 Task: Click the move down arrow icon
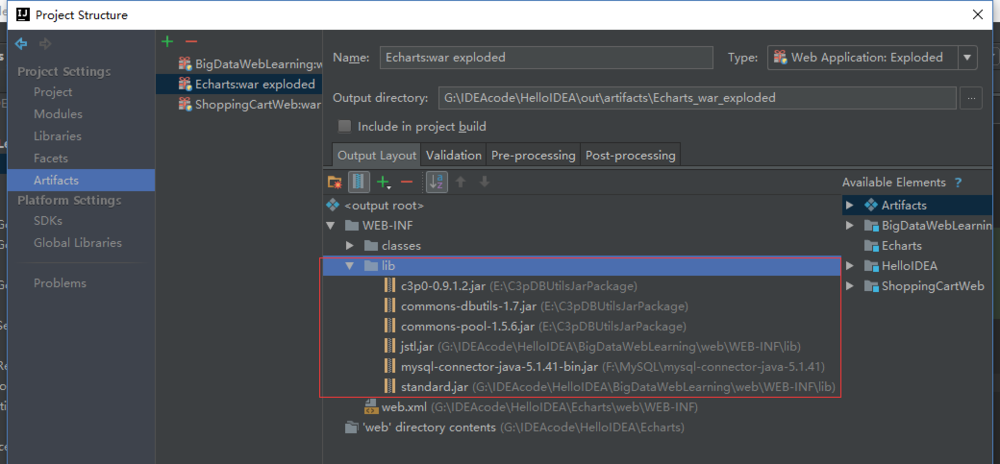[485, 182]
